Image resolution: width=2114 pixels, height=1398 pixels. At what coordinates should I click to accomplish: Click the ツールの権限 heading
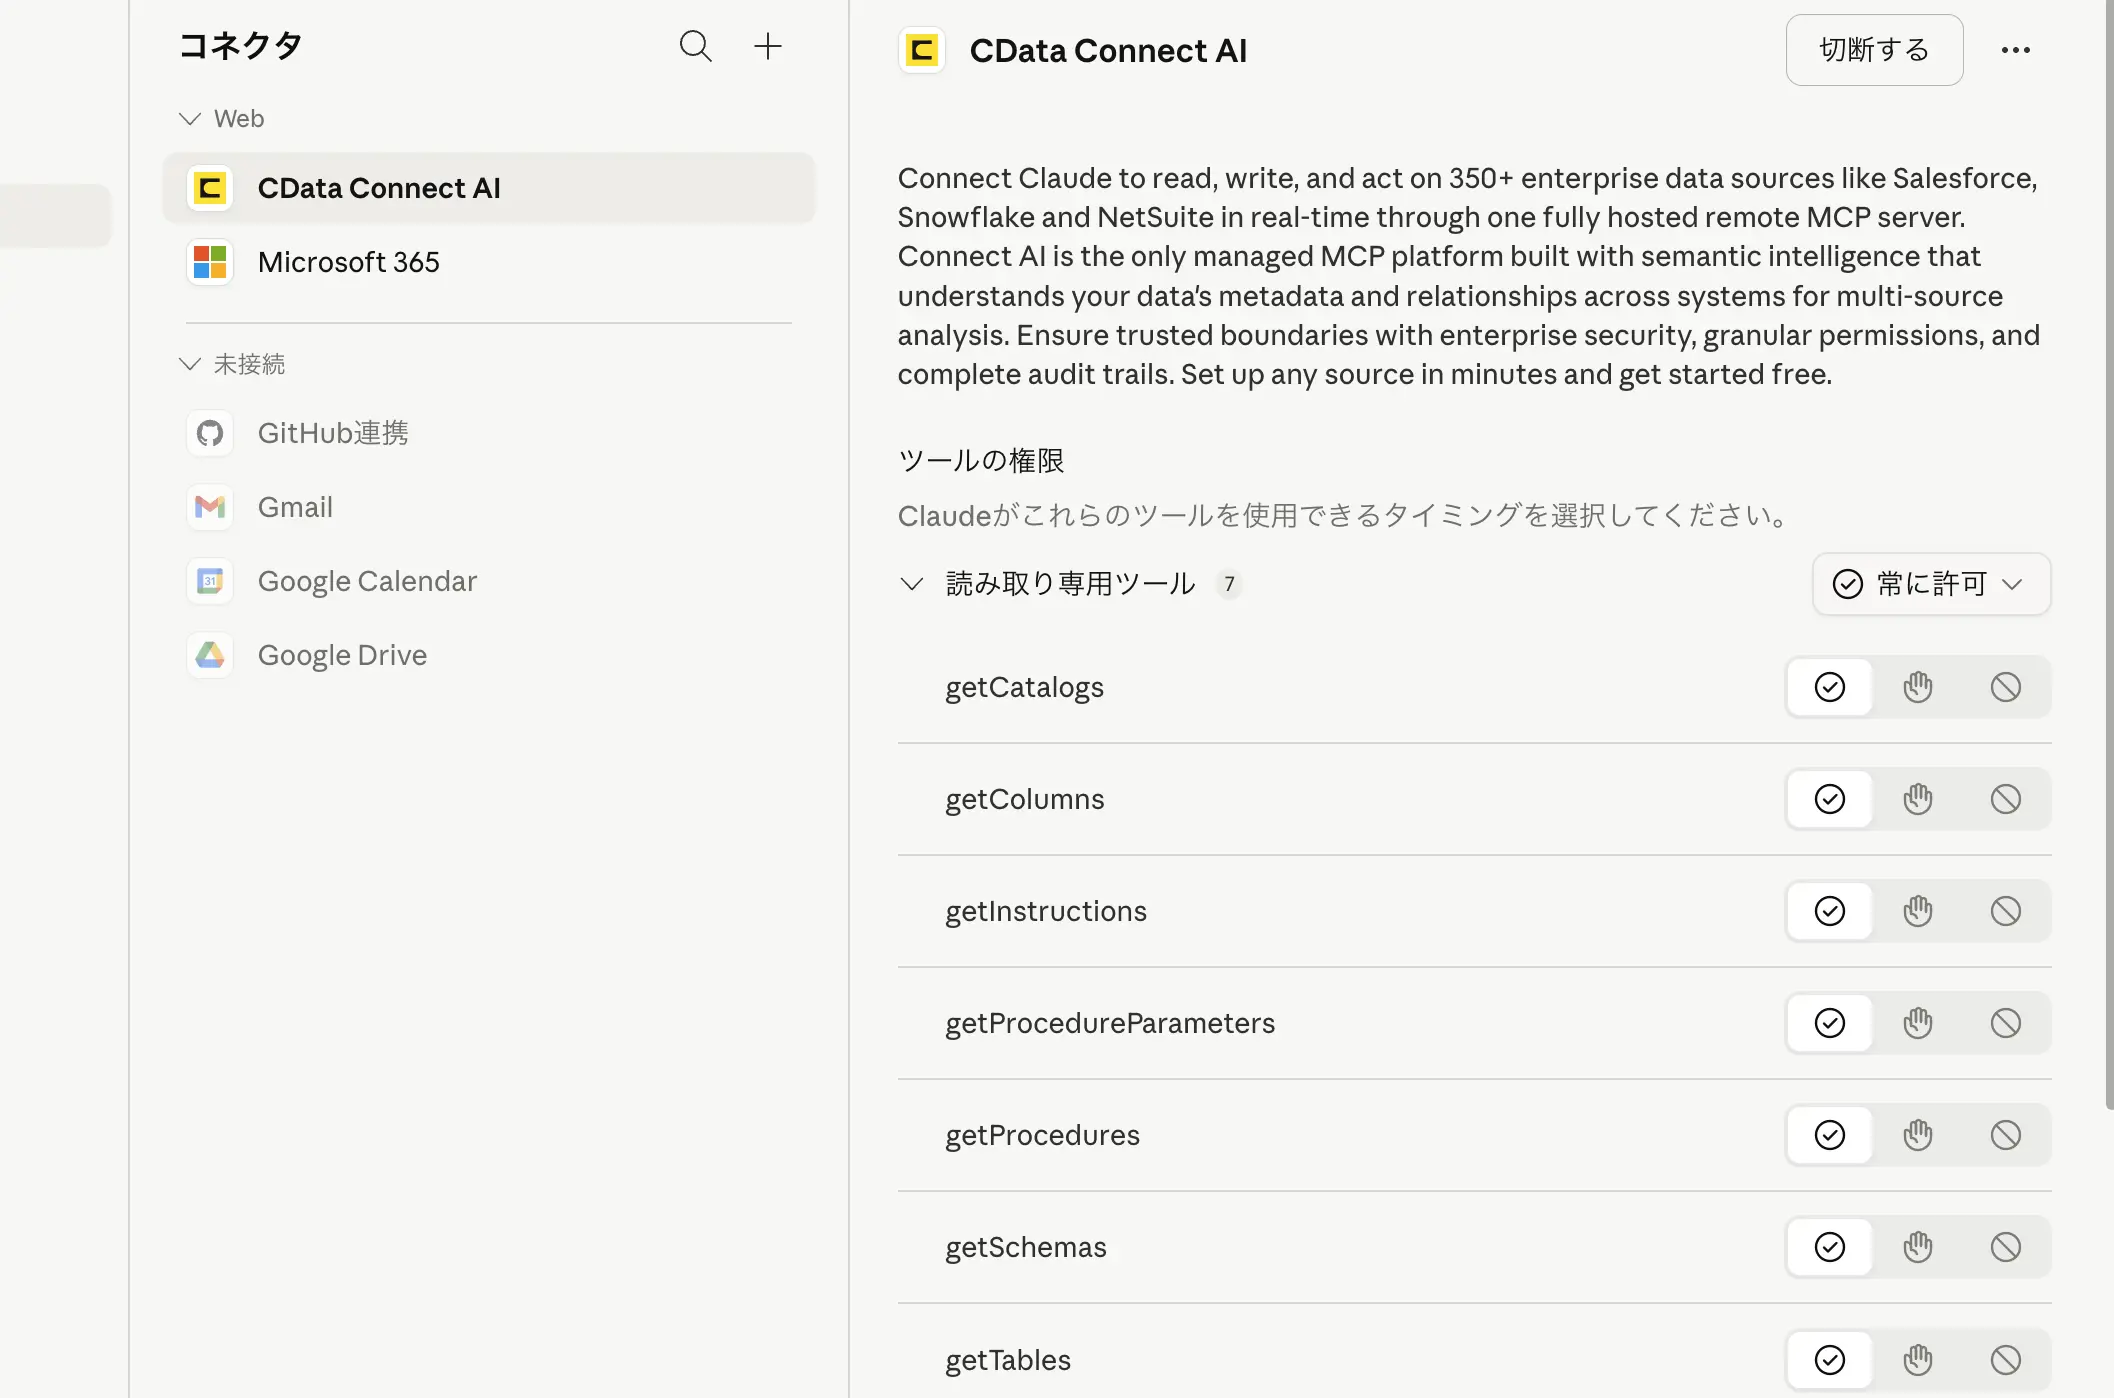981,461
